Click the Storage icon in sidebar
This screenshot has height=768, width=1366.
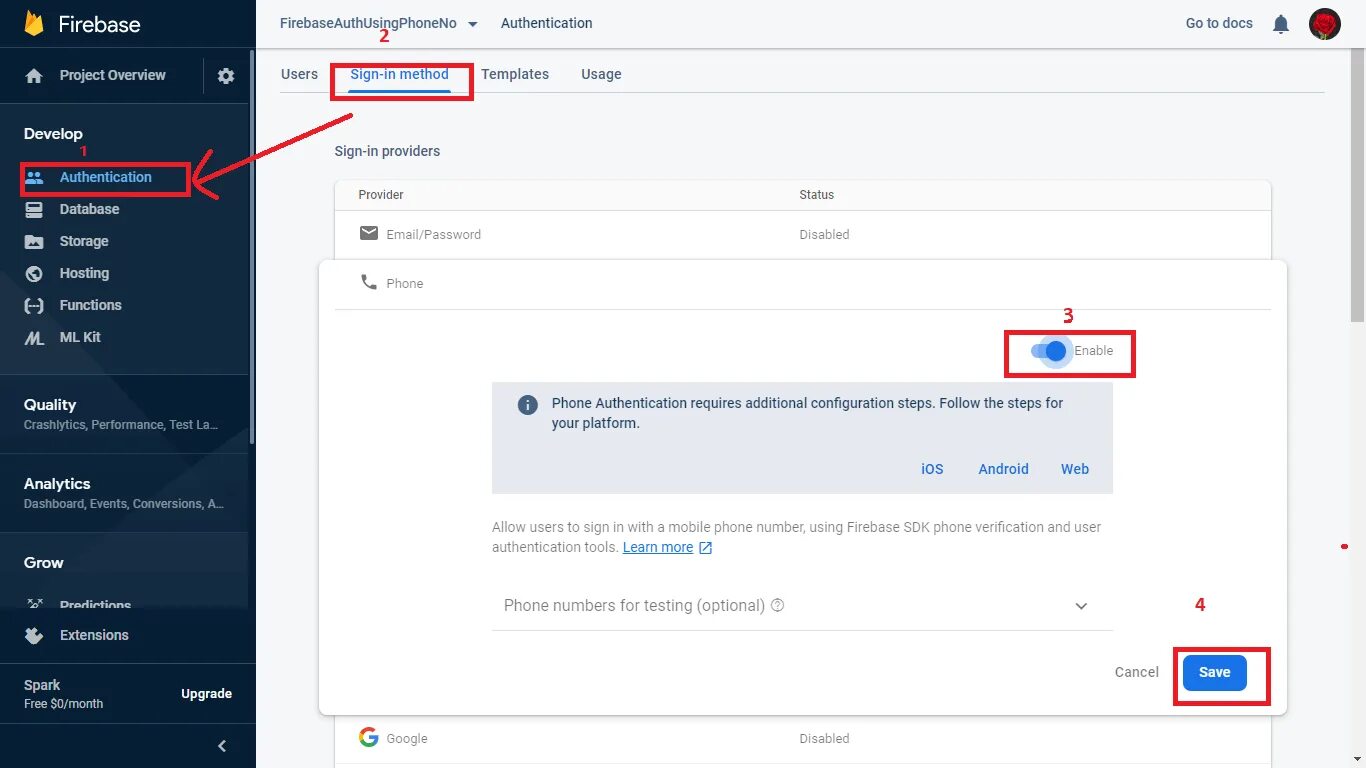coord(34,242)
